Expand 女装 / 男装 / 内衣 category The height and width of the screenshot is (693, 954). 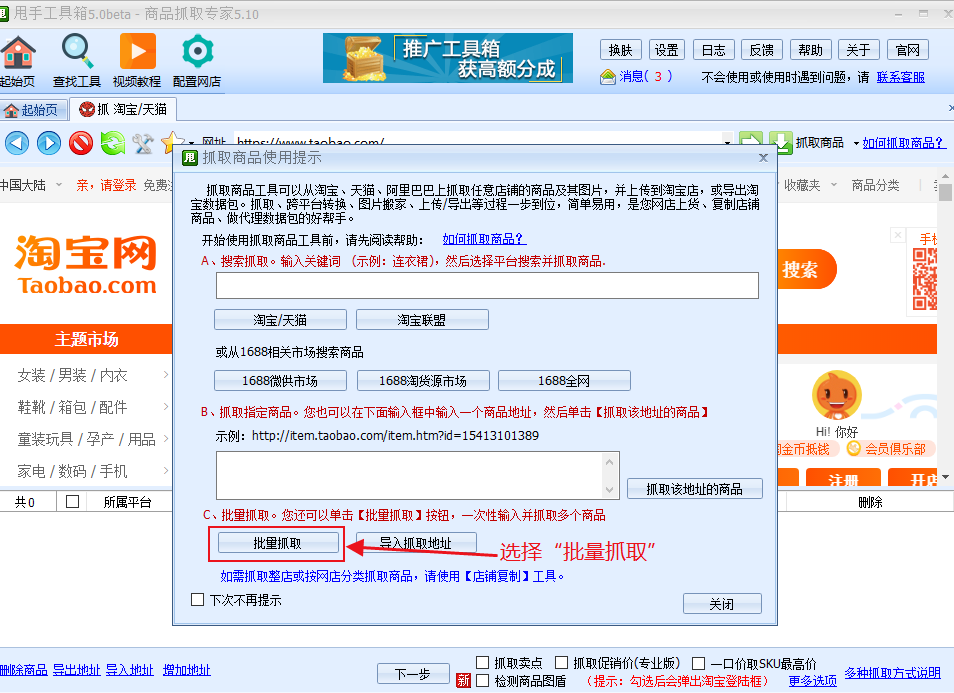click(165, 375)
